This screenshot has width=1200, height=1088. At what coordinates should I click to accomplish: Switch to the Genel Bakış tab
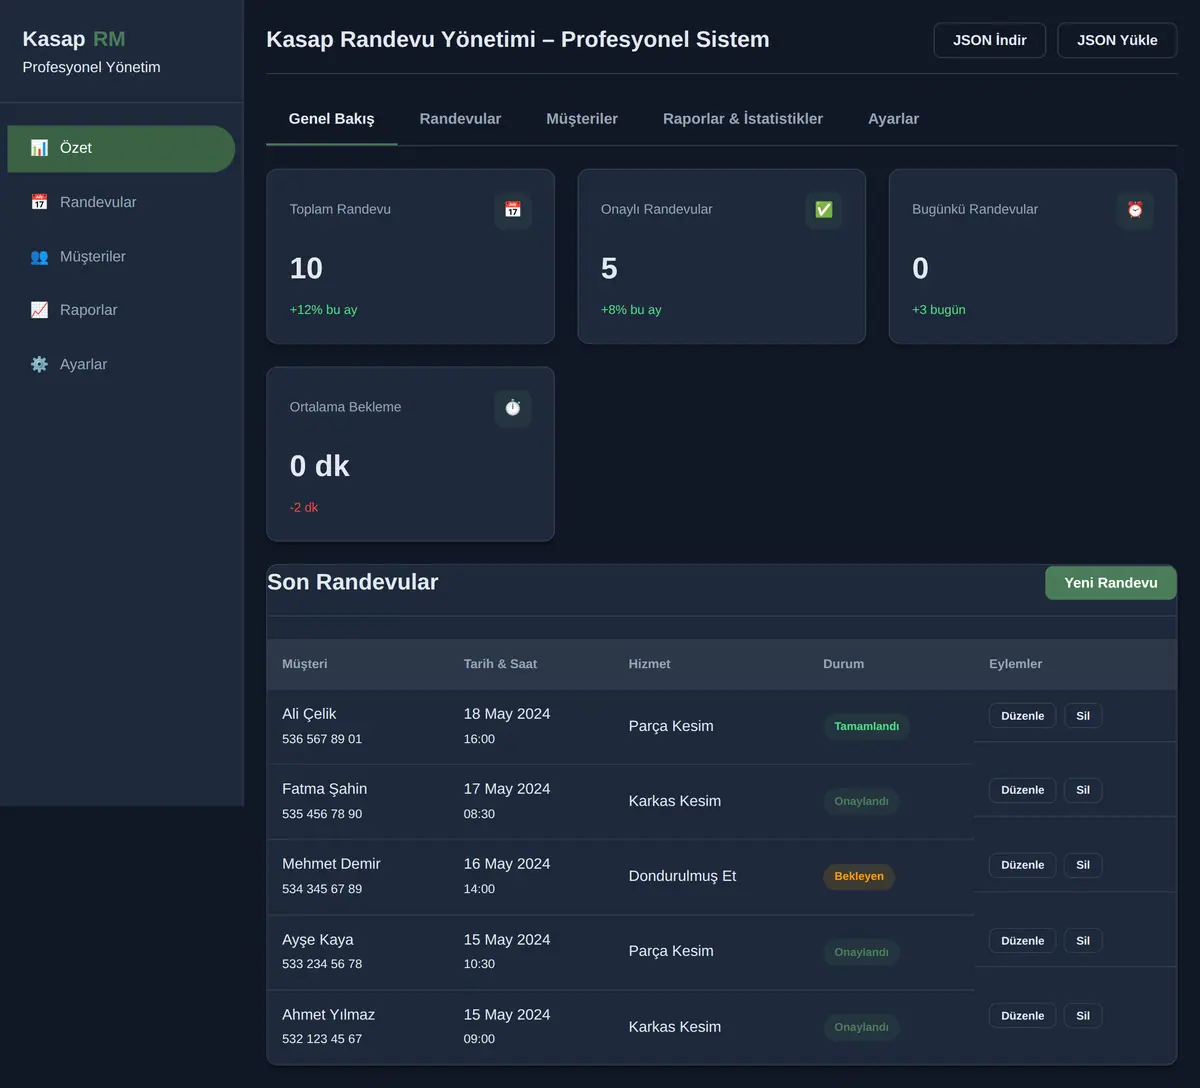[x=332, y=119]
